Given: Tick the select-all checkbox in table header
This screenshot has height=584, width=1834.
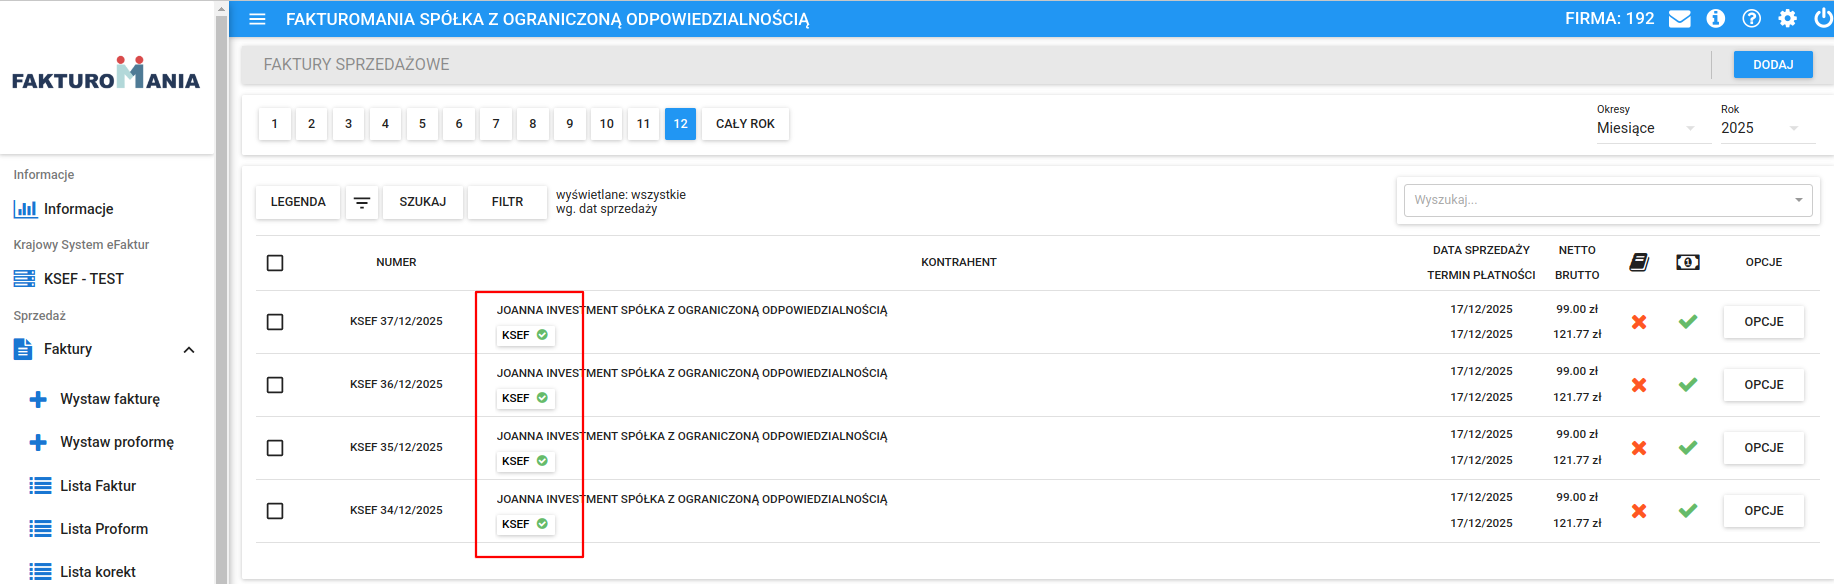Looking at the screenshot, I should (x=275, y=263).
